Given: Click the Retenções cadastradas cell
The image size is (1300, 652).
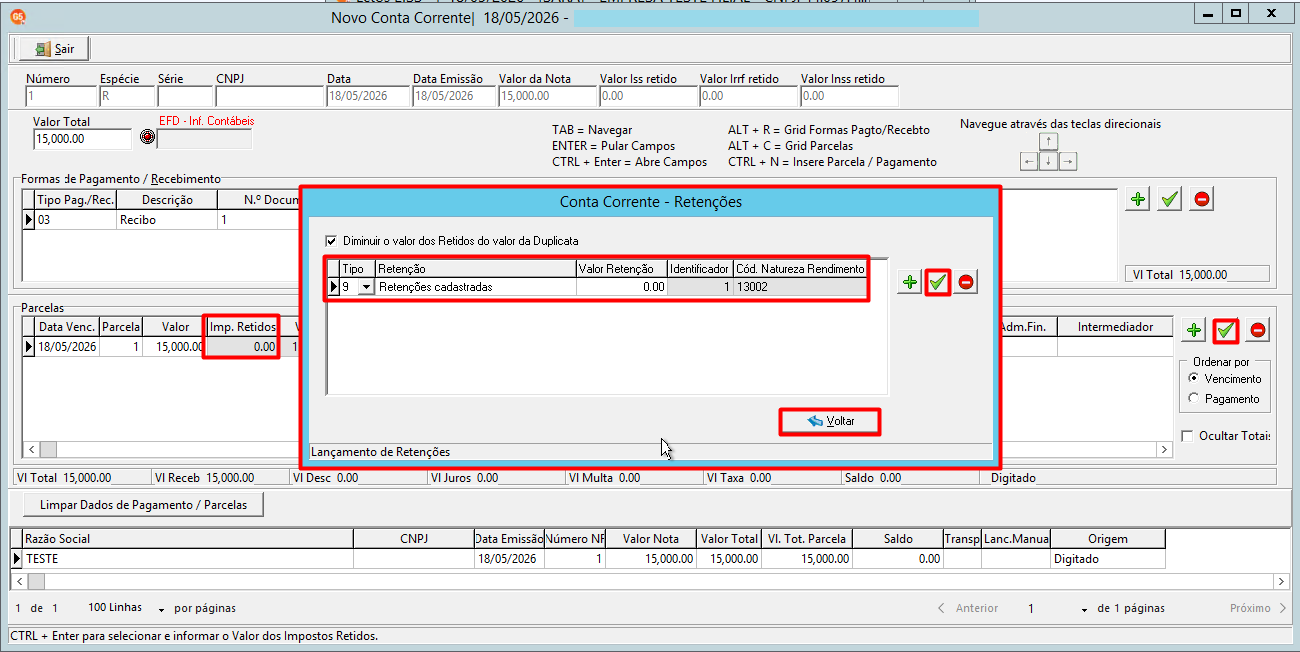Looking at the screenshot, I should coord(475,287).
